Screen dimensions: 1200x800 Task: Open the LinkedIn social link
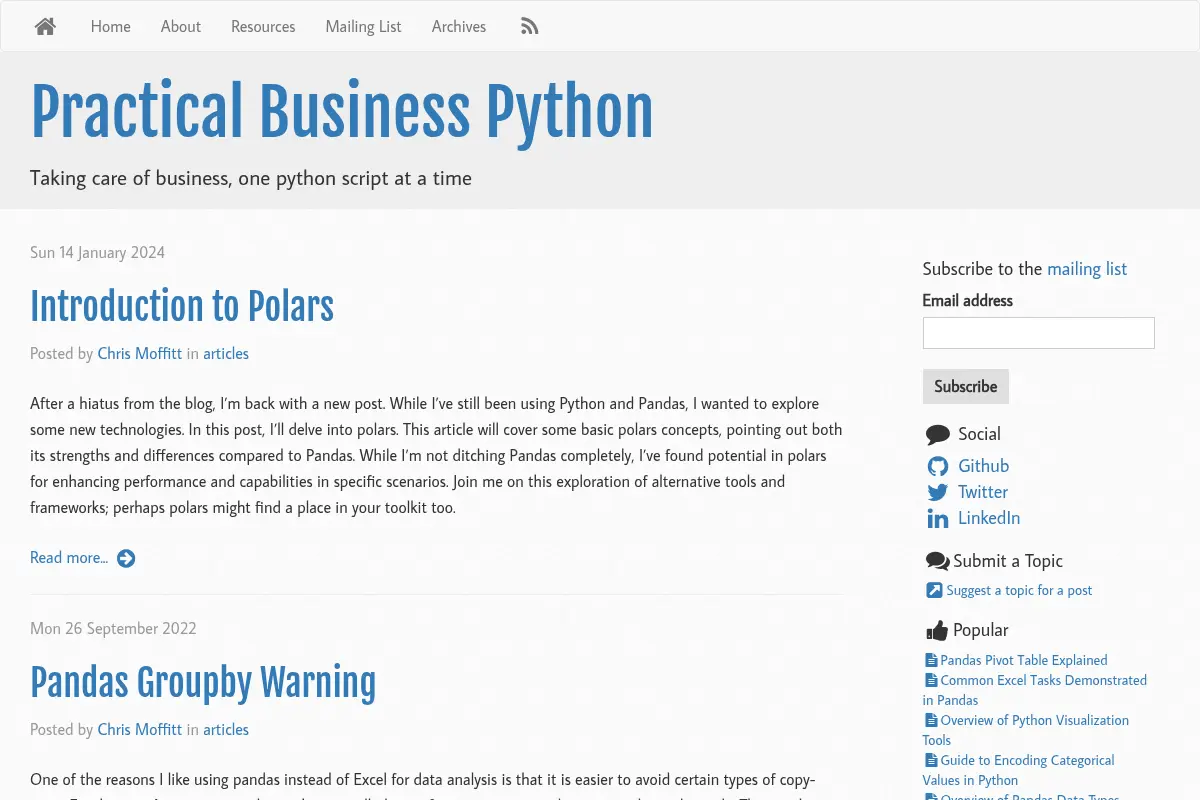click(x=989, y=518)
